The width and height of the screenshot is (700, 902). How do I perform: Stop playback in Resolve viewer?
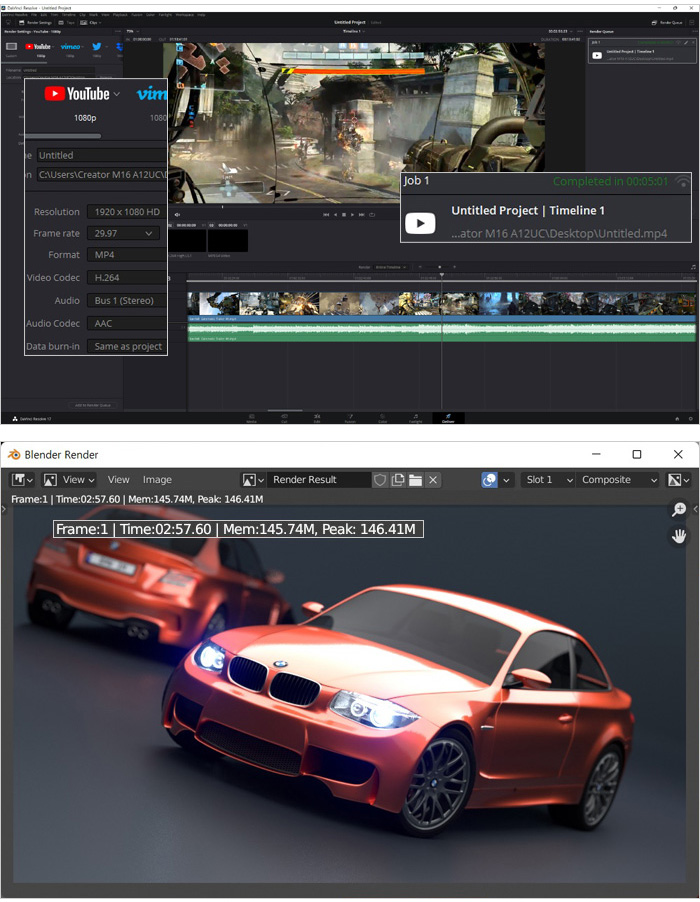pyautogui.click(x=344, y=215)
